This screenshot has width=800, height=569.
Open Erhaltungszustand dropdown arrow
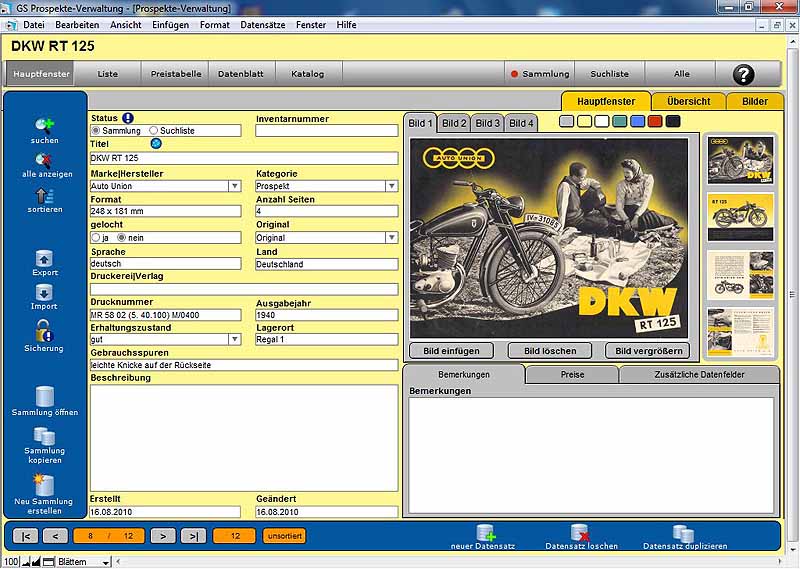coord(235,339)
